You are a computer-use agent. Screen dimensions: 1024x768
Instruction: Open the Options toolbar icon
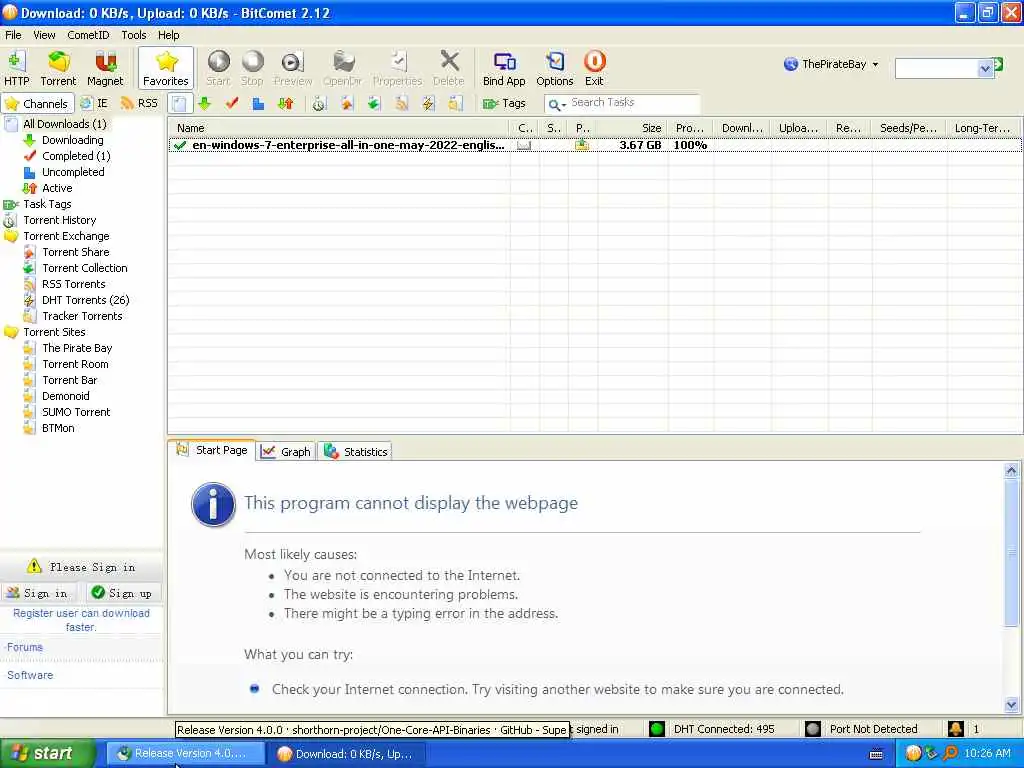tap(554, 68)
